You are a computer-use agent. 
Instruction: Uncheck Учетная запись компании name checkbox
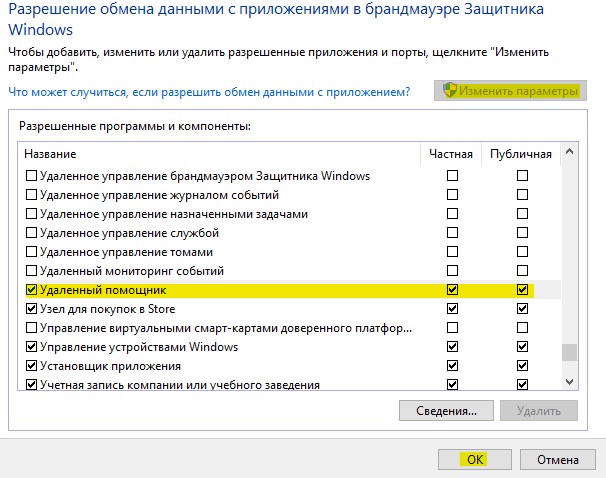click(31, 384)
